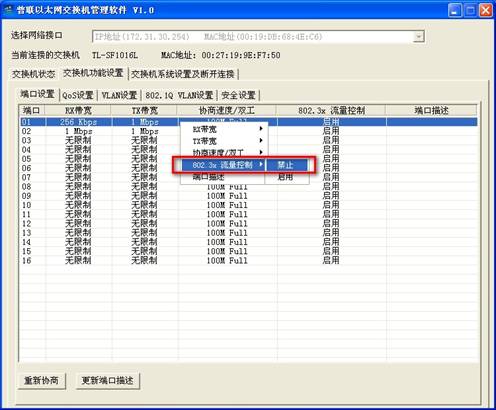Select port 12 row

pos(248,224)
